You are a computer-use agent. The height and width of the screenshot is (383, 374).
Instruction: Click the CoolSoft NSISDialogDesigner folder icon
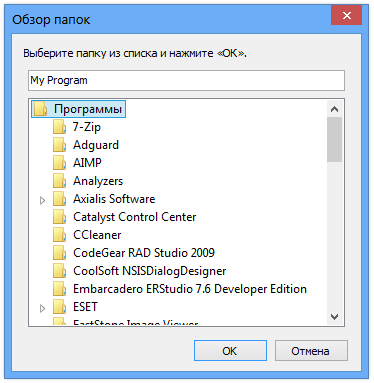(x=59, y=271)
